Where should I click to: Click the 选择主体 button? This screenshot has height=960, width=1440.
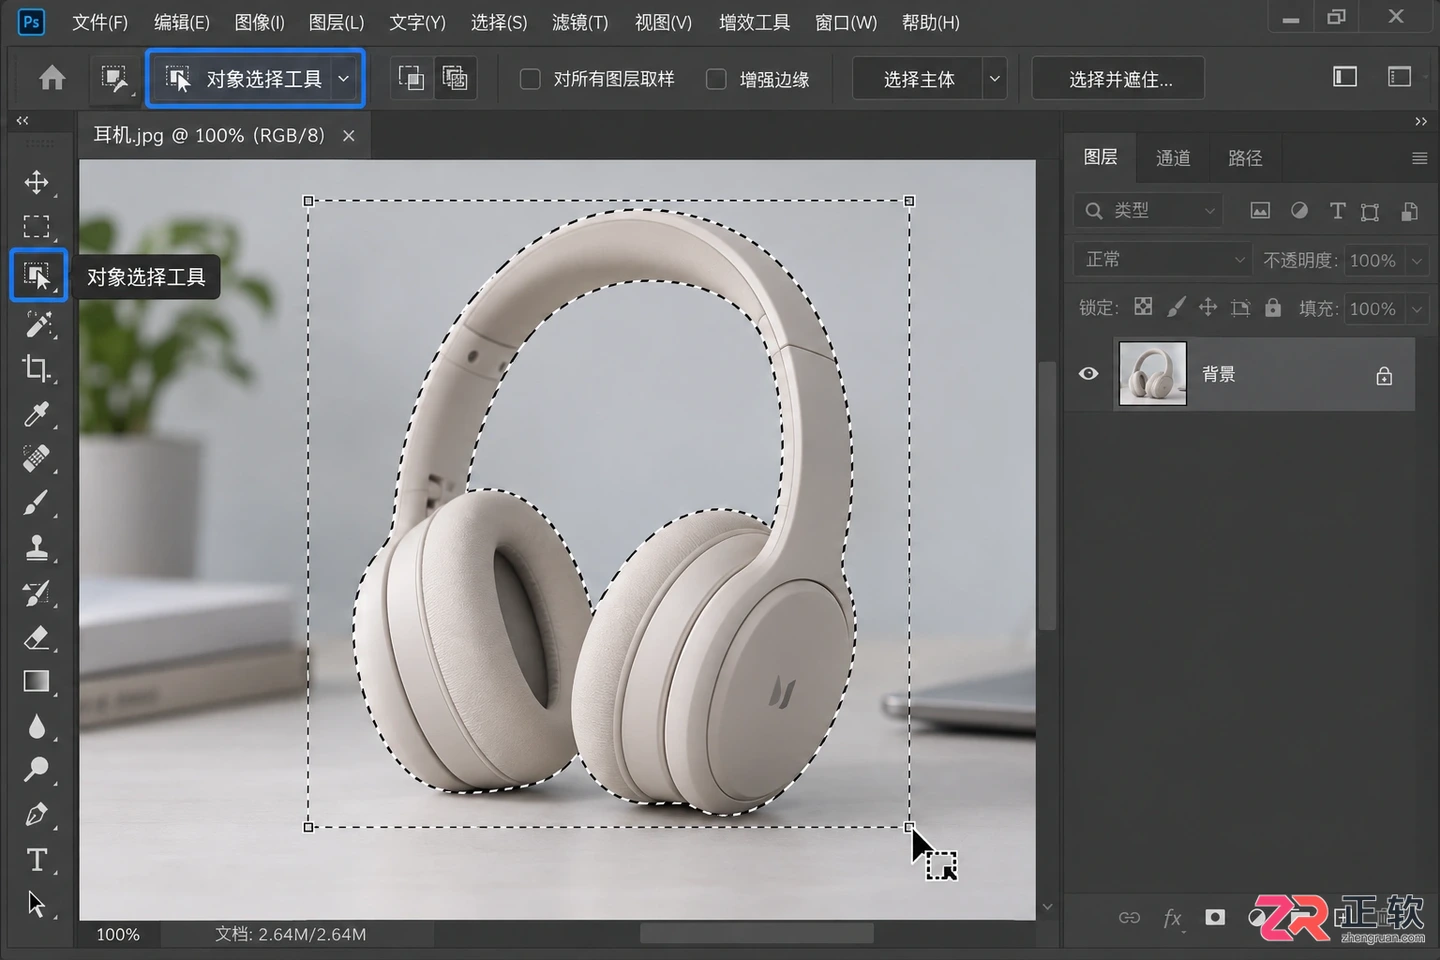918,79
